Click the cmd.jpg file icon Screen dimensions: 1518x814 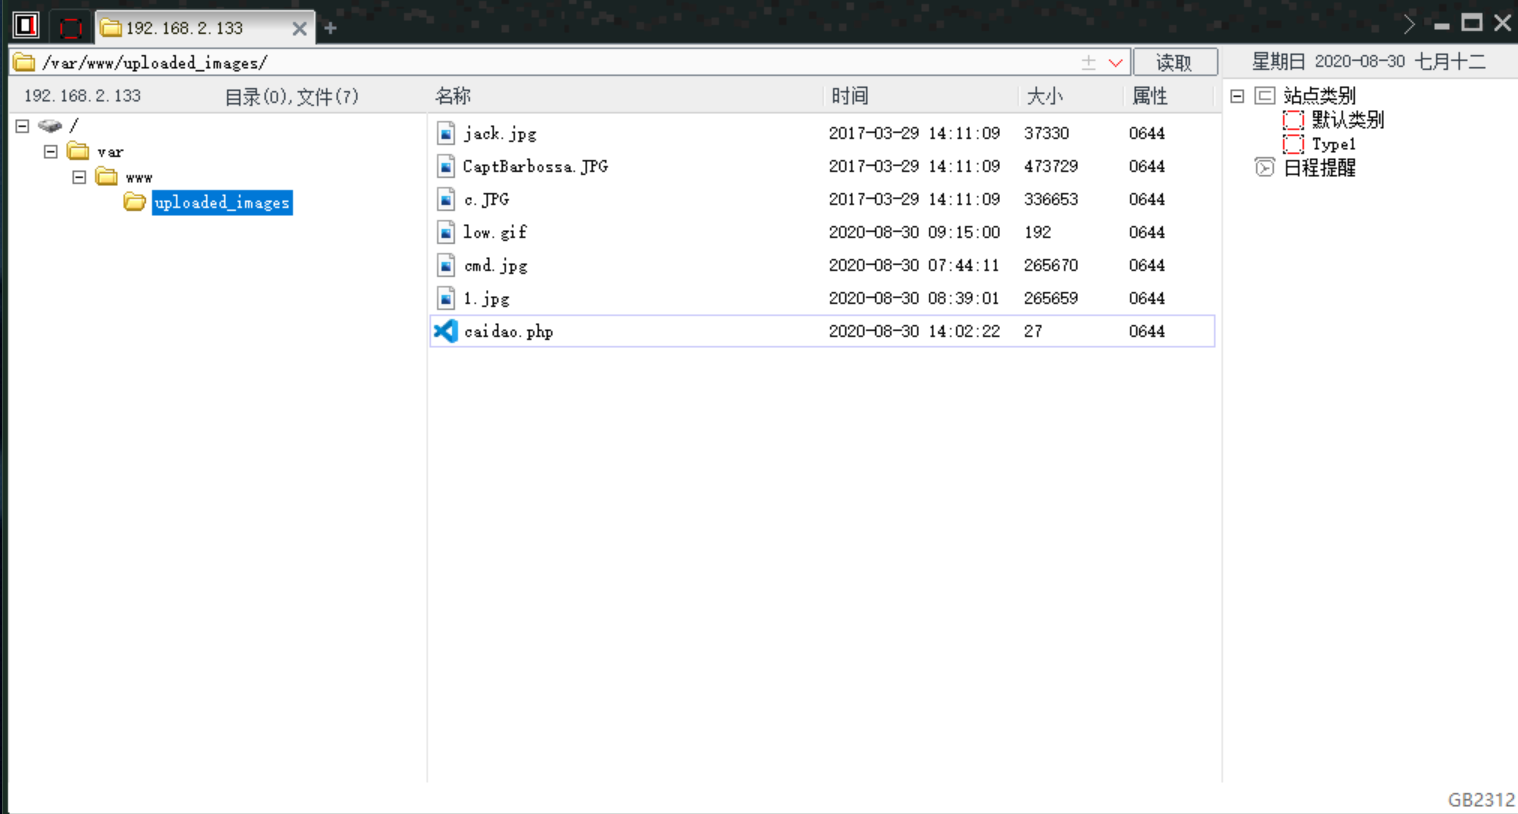(446, 265)
